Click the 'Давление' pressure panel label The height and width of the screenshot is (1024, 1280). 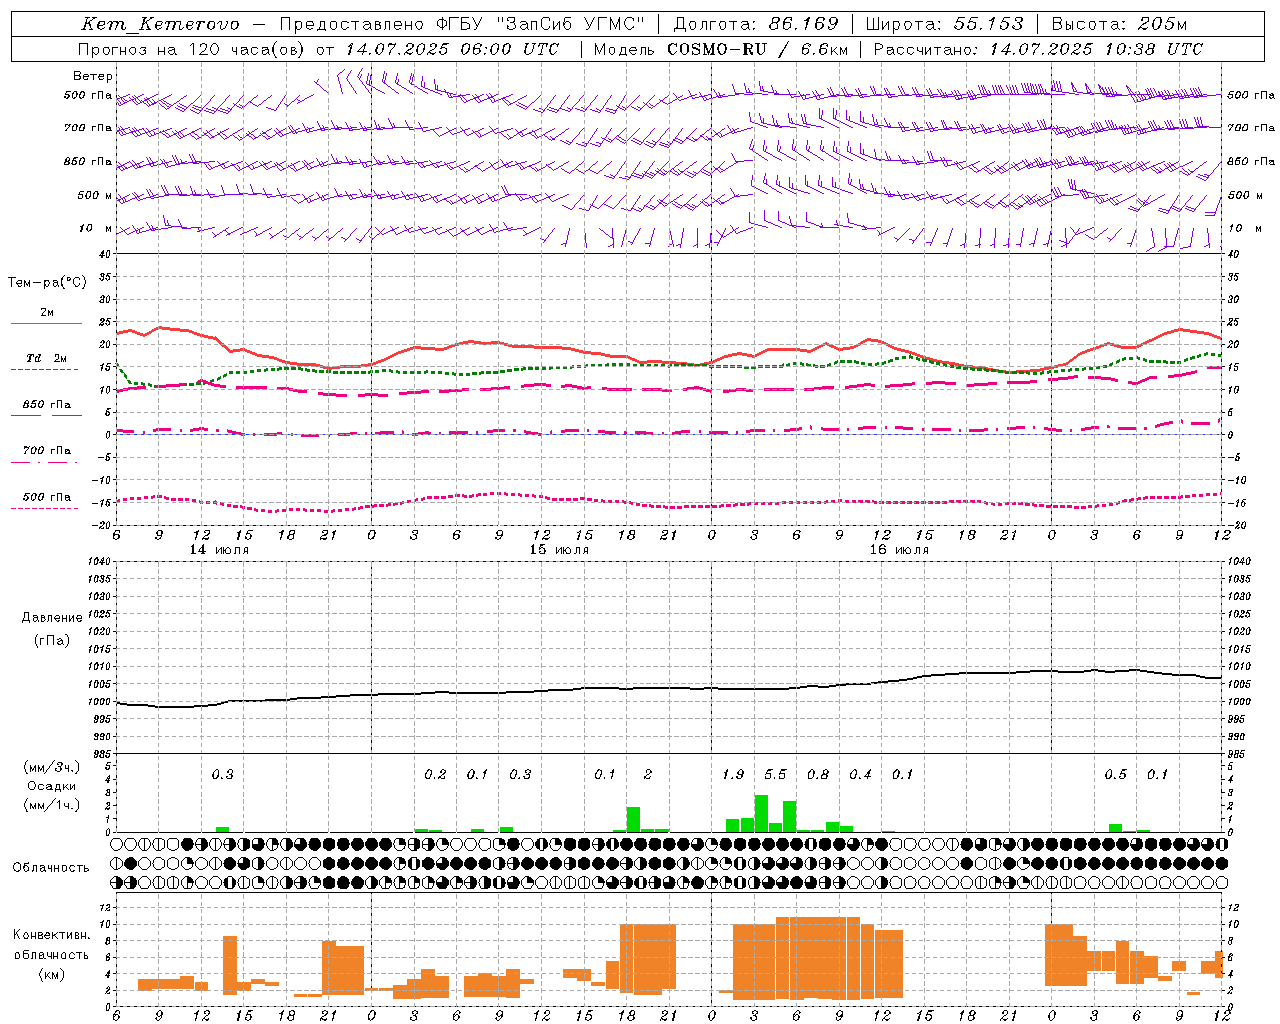[x=51, y=618]
